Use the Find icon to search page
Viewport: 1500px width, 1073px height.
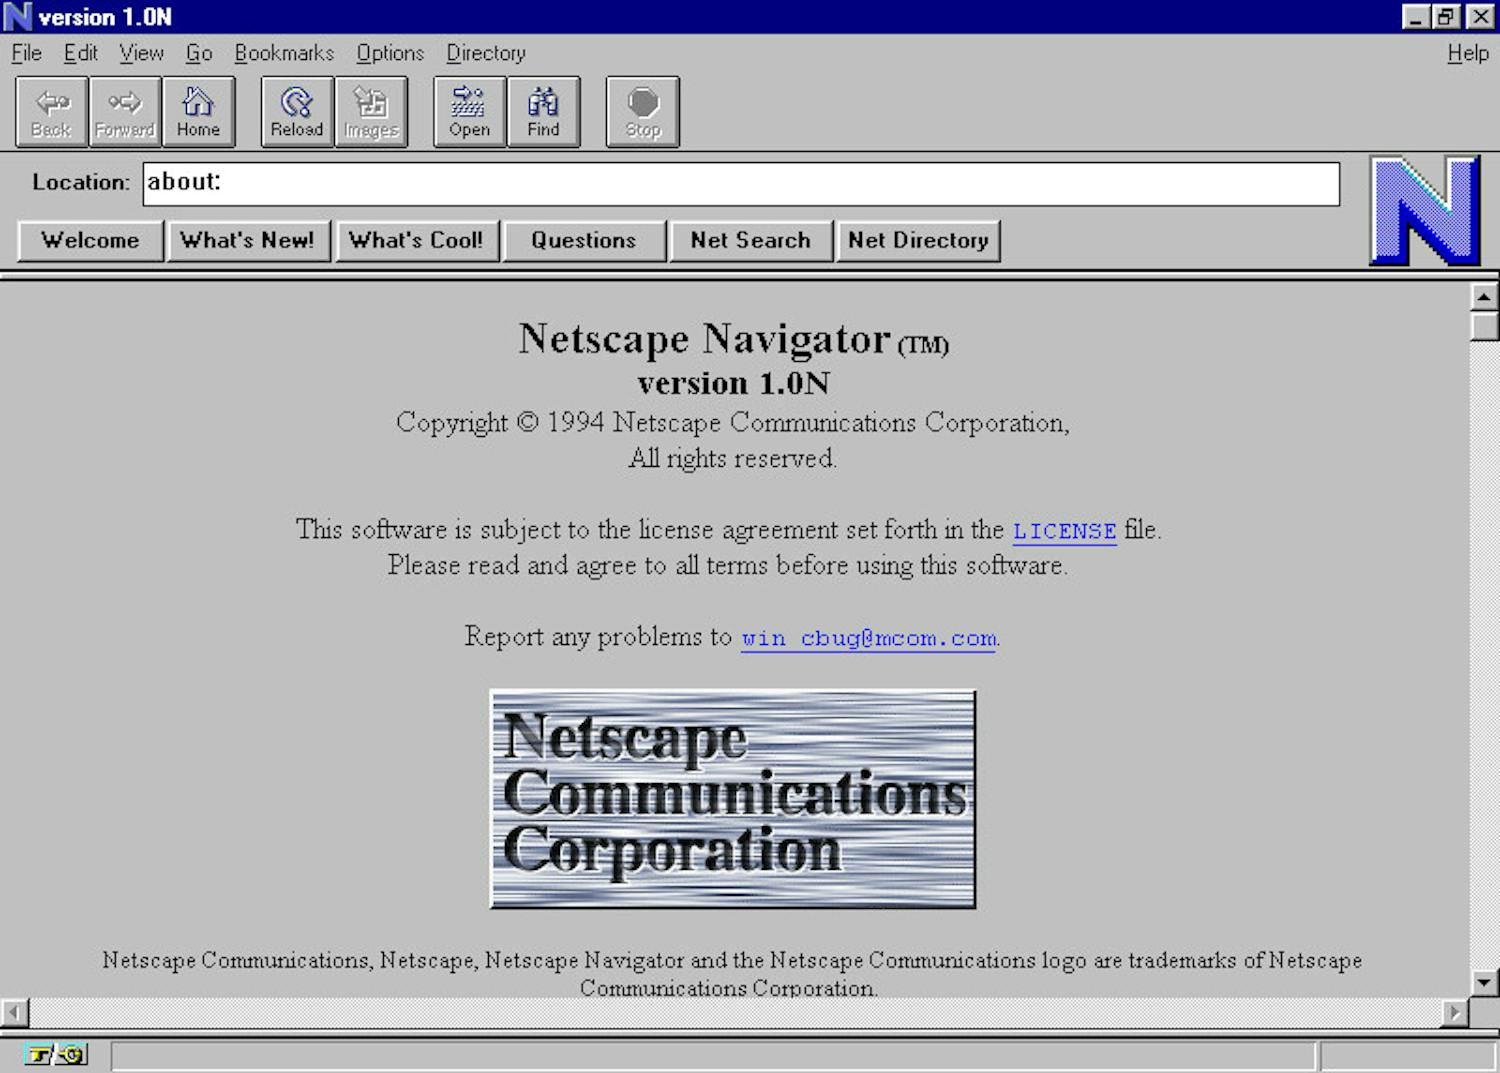point(543,110)
